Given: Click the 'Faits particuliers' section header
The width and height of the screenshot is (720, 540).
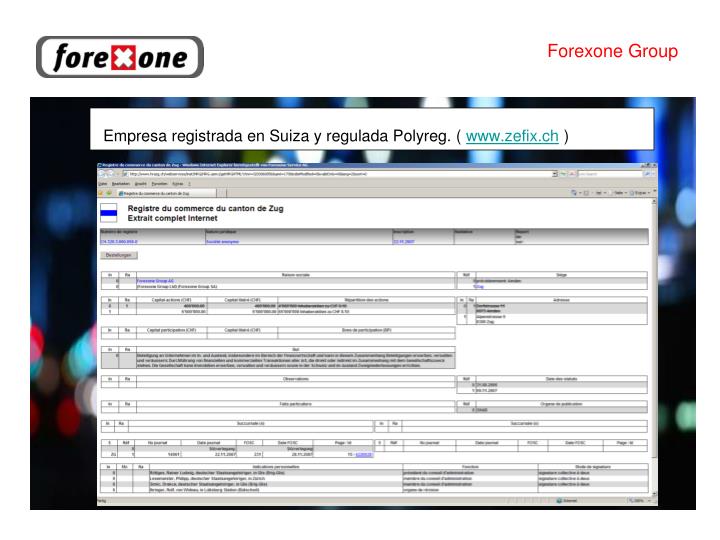Looking at the screenshot, I should [295, 404].
